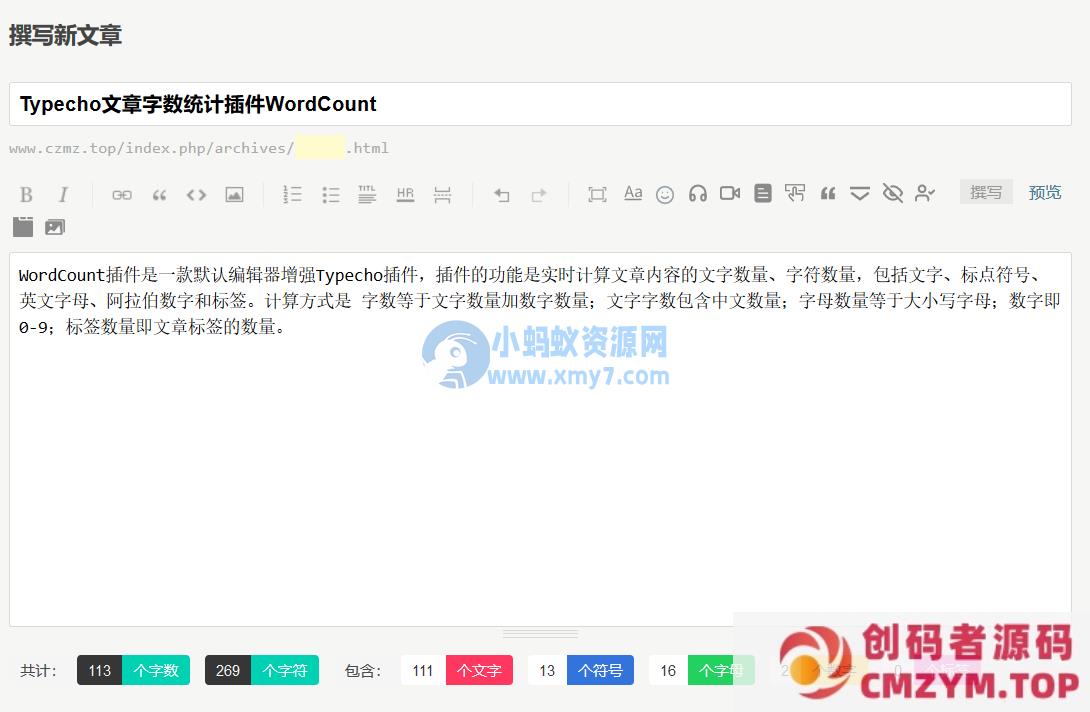The width and height of the screenshot is (1090, 712).
Task: Edit the highlighted URL slug field
Action: pos(320,148)
